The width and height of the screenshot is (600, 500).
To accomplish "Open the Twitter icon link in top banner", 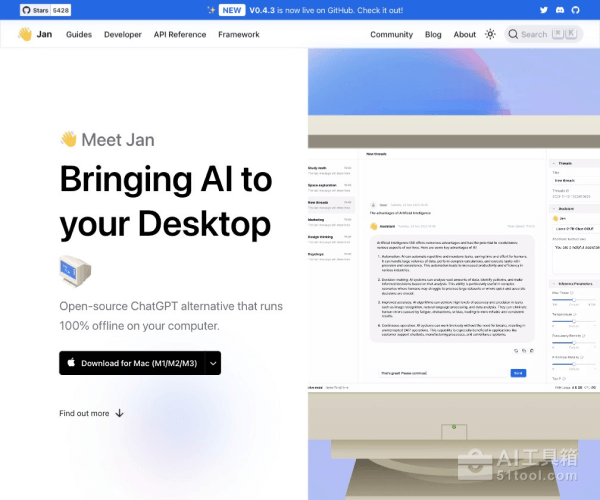I will point(545,10).
